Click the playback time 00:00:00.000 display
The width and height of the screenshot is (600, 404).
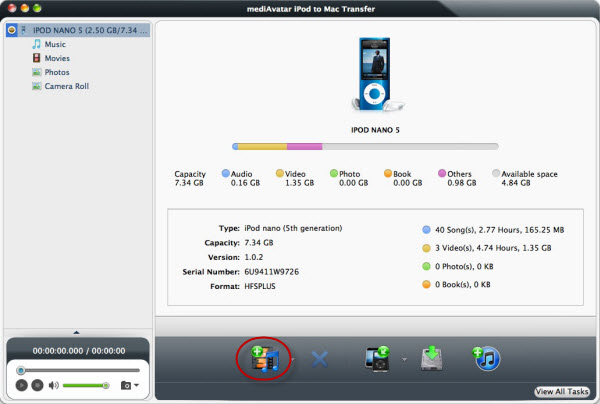pos(79,351)
